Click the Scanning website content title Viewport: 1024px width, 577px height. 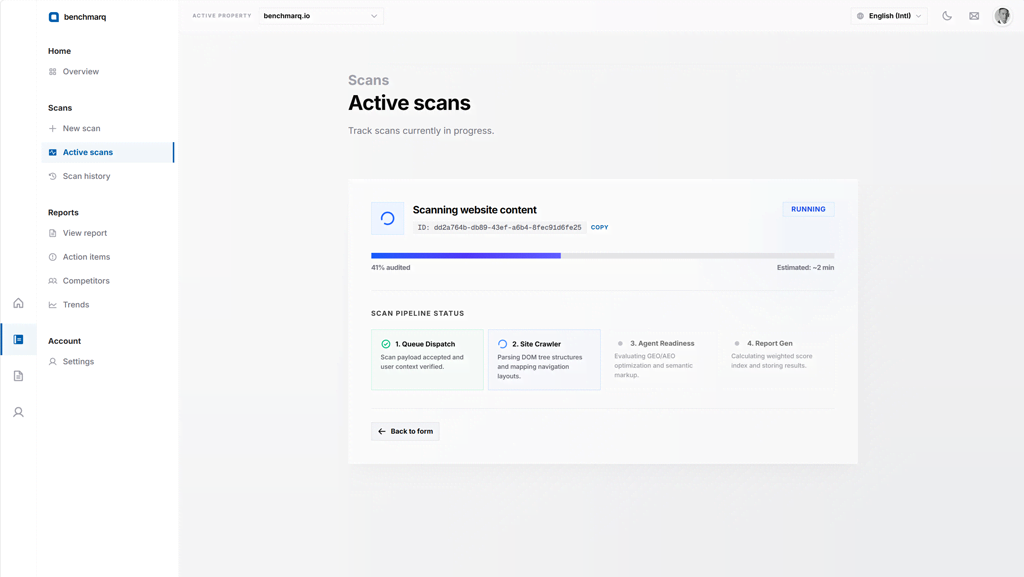(x=475, y=210)
